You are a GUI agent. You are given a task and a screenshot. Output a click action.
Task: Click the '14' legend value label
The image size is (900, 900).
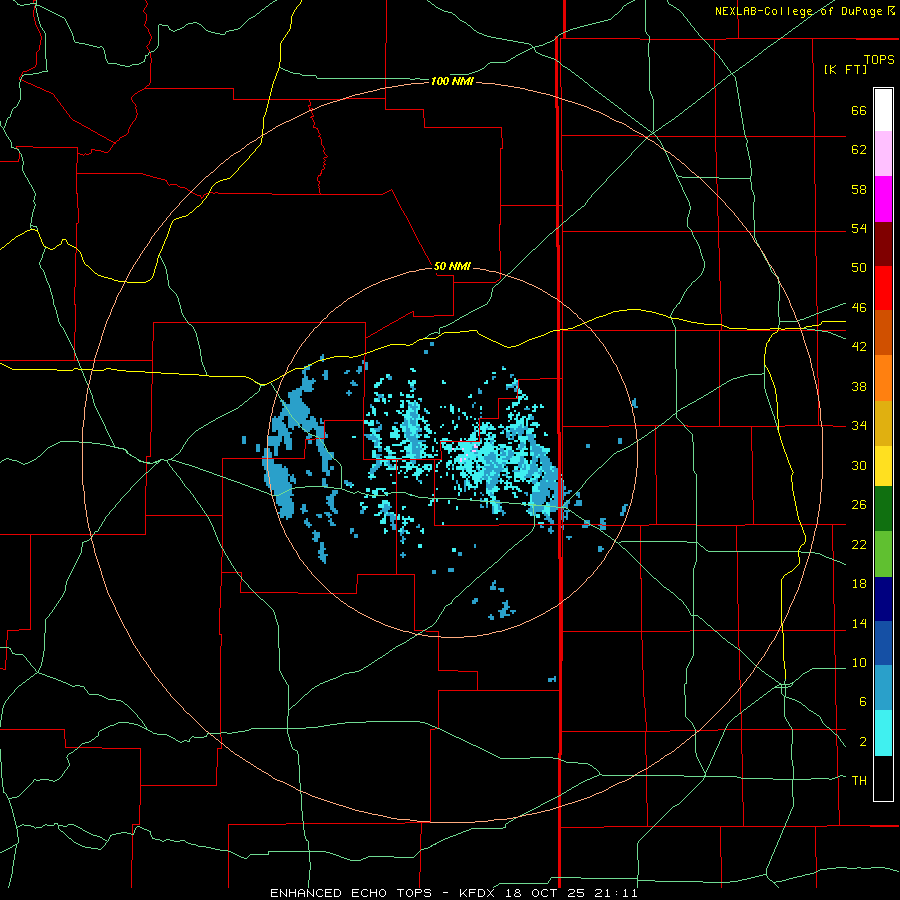coord(859,623)
